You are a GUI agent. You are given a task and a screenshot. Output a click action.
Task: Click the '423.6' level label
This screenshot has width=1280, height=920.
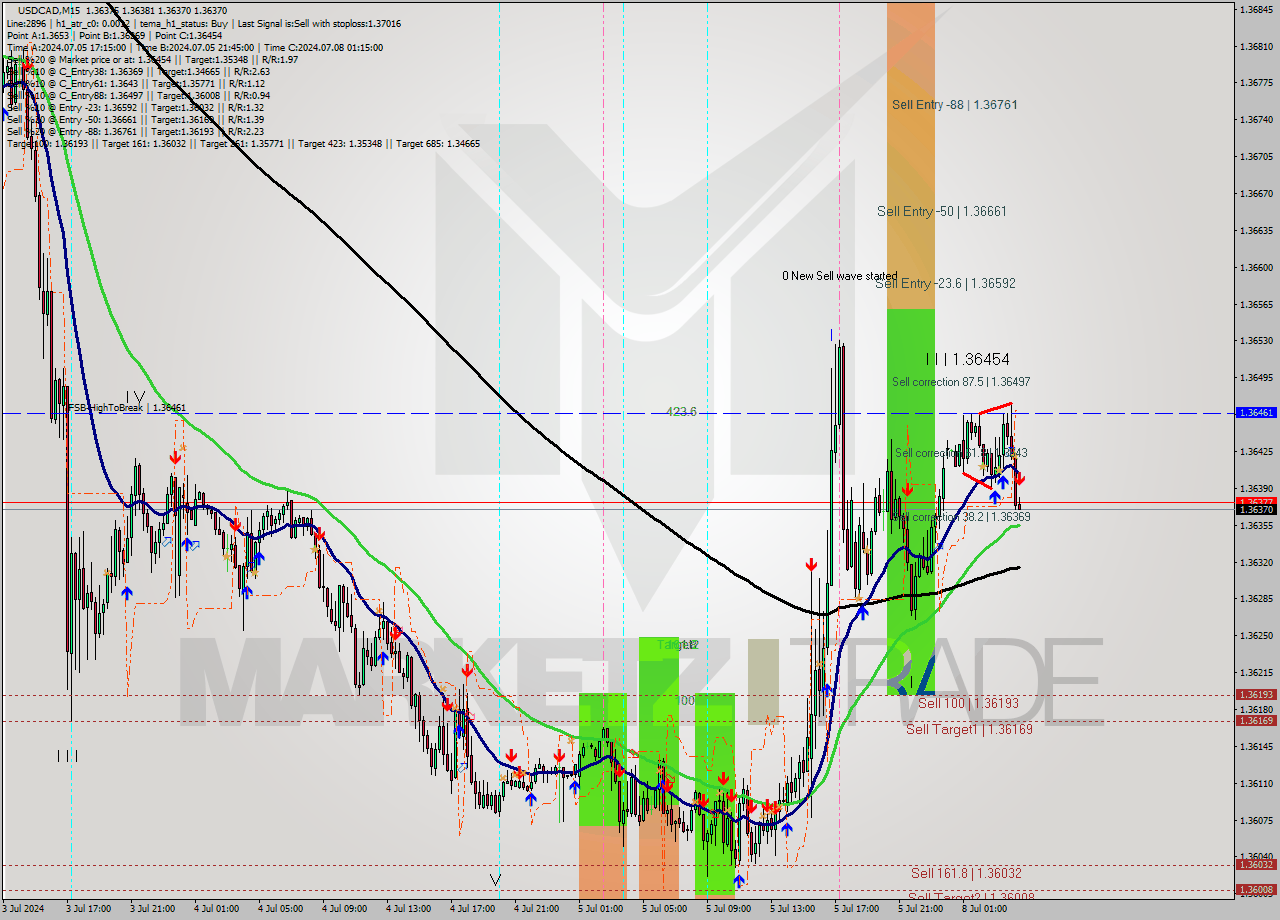click(682, 411)
